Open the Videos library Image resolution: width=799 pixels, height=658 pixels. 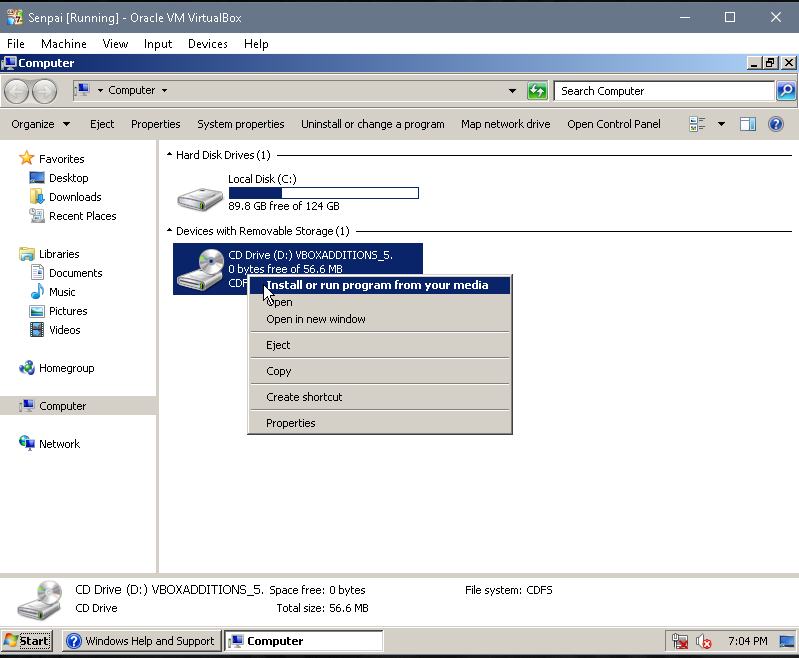[65, 330]
